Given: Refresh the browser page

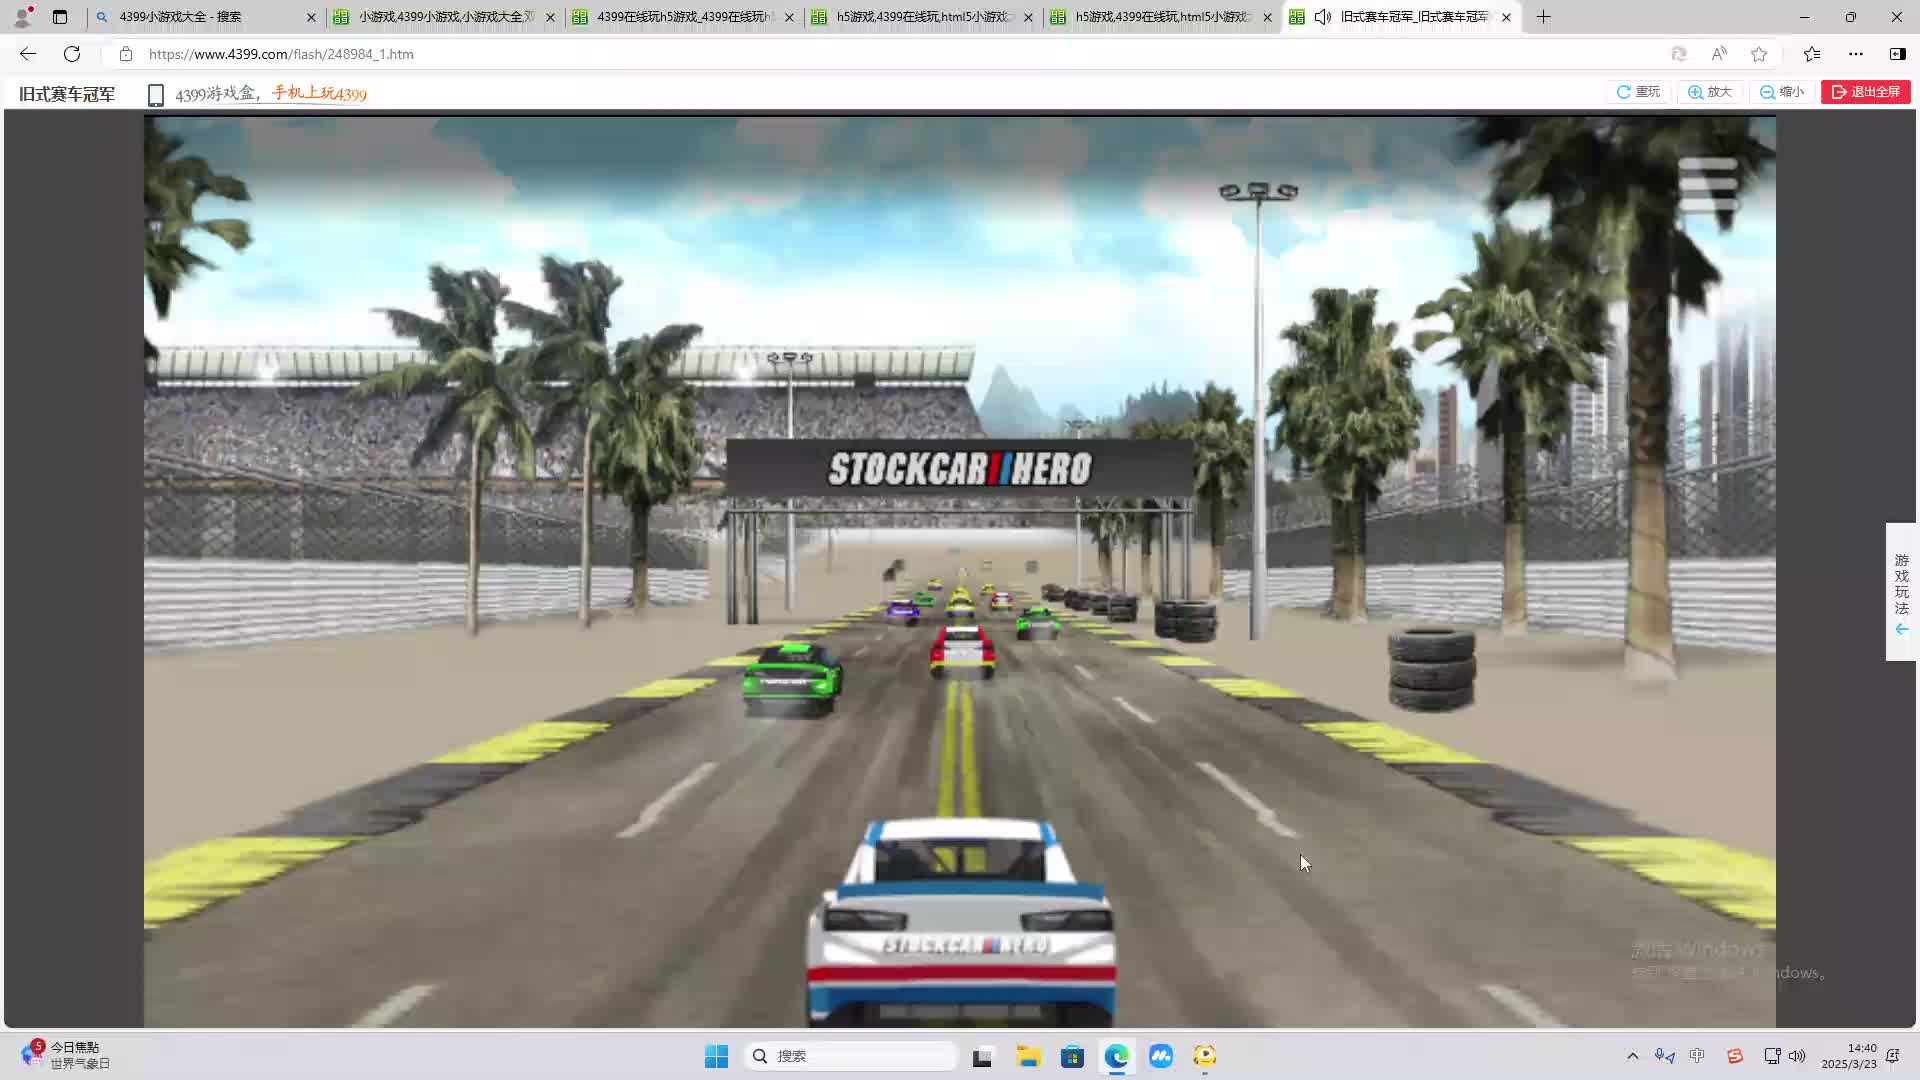Looking at the screenshot, I should click(72, 54).
